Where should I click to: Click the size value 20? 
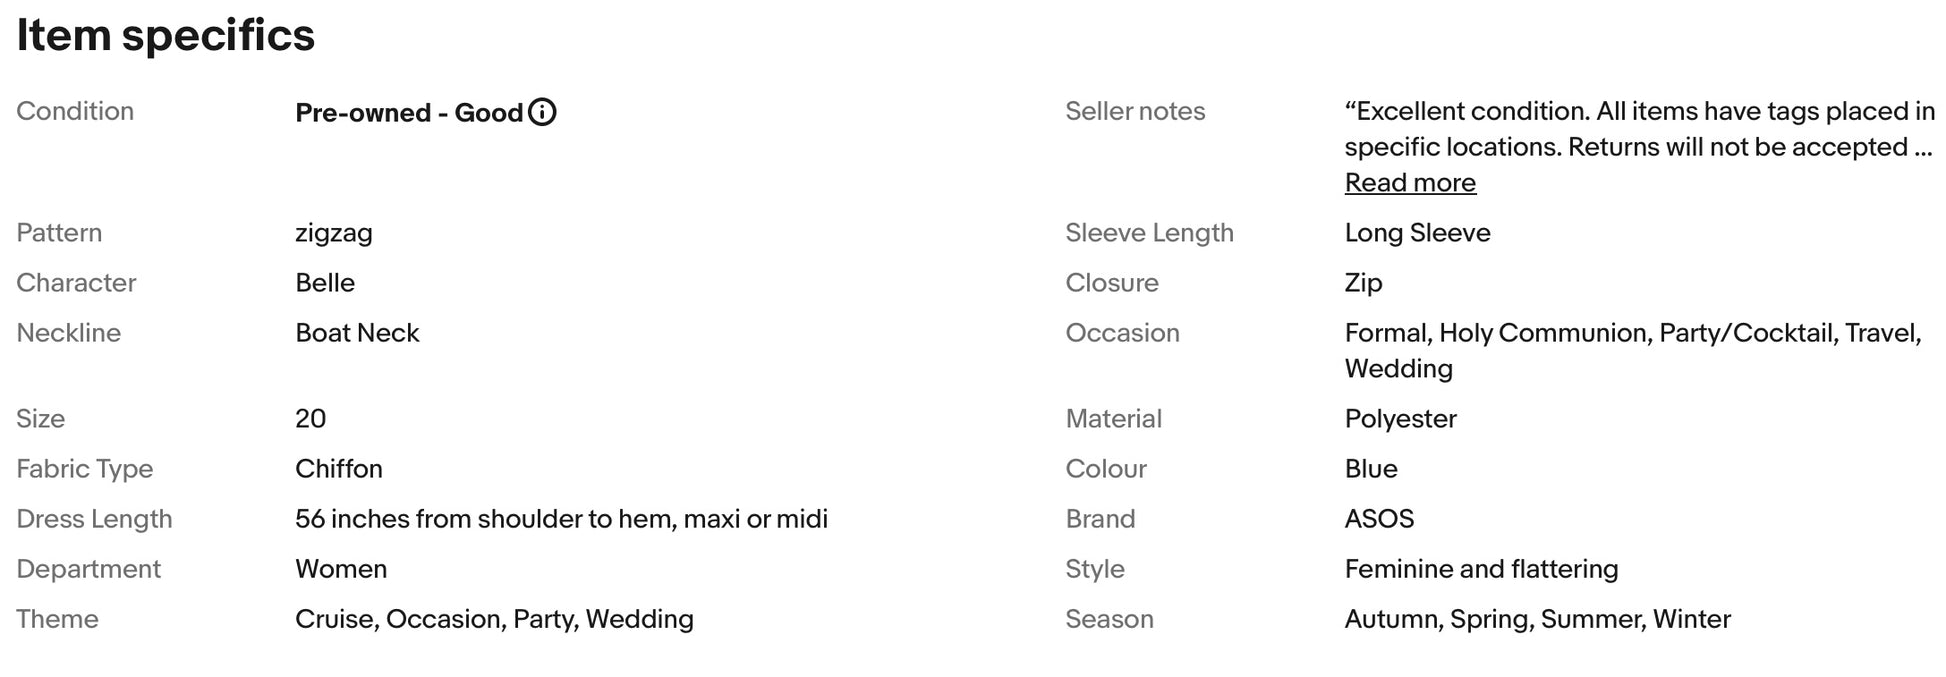(x=311, y=419)
